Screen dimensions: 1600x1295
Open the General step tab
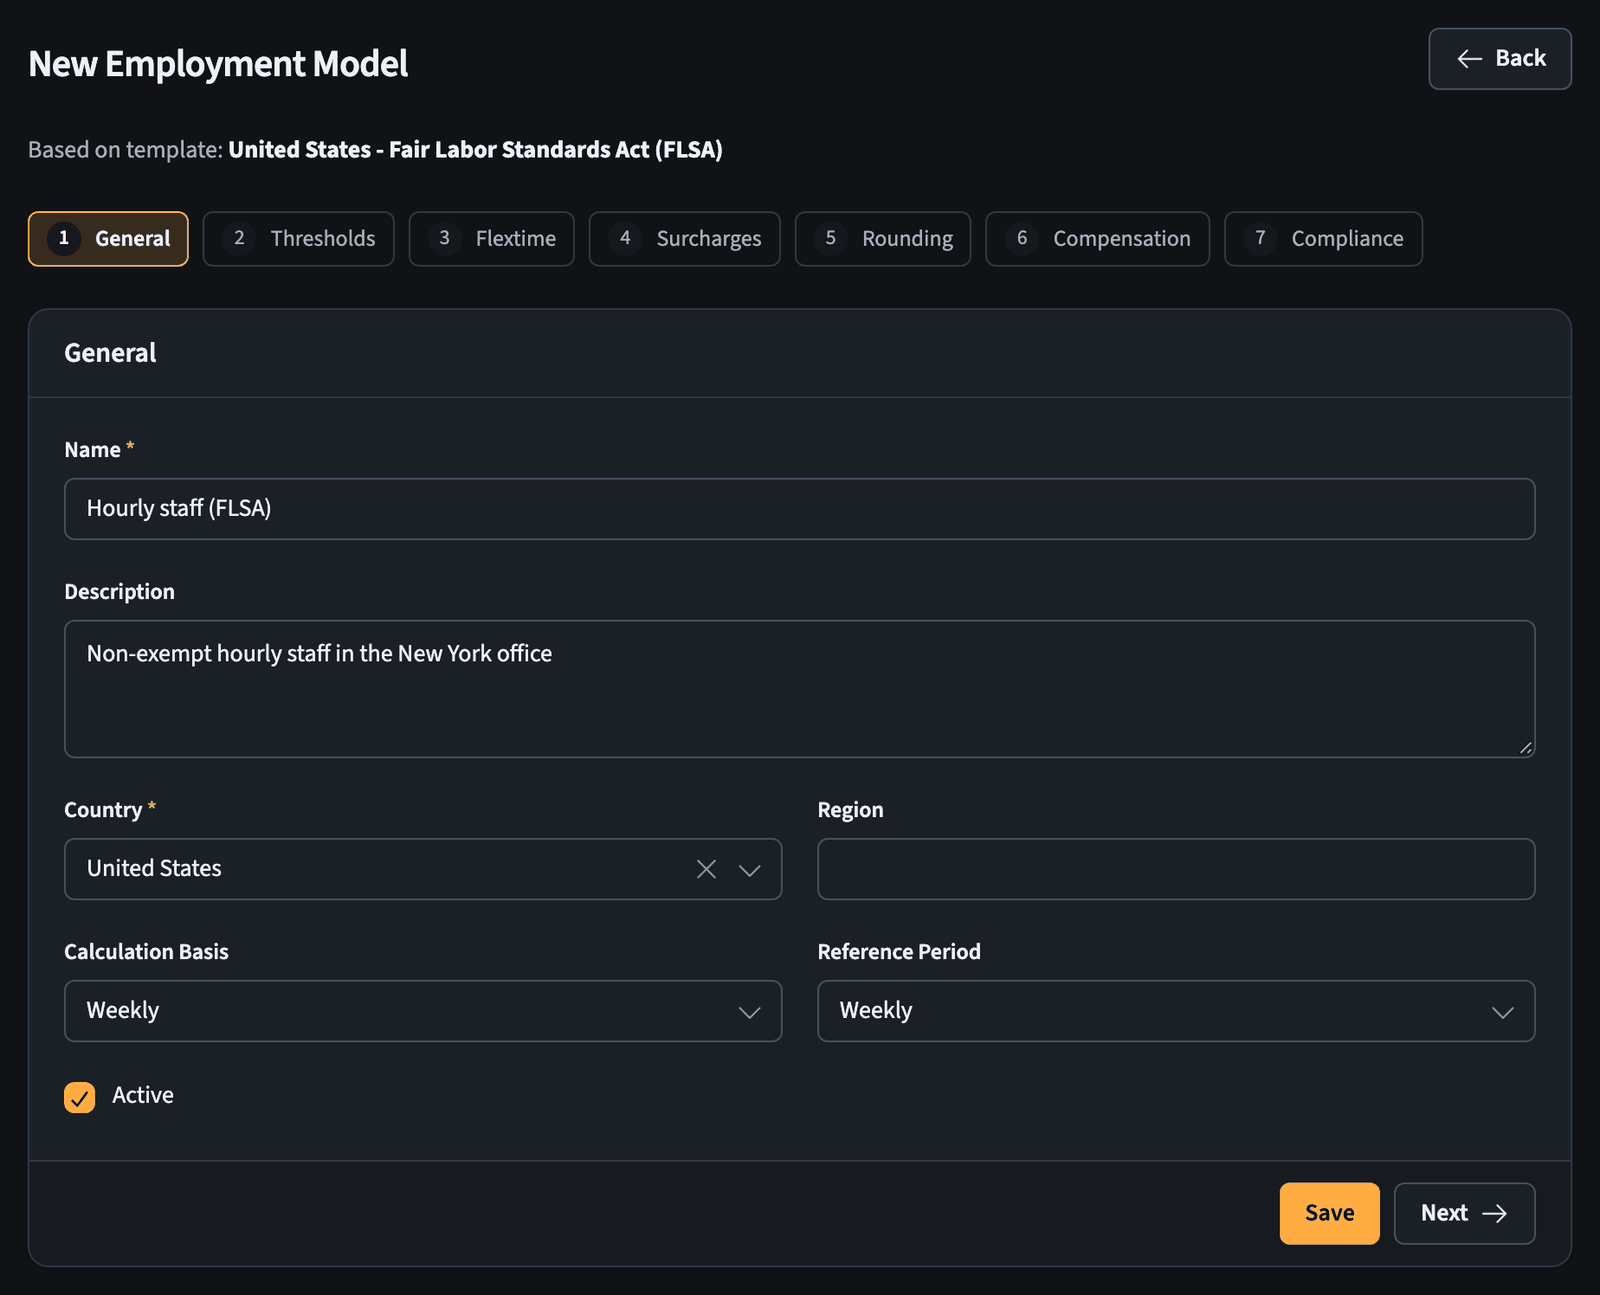[x=108, y=239]
